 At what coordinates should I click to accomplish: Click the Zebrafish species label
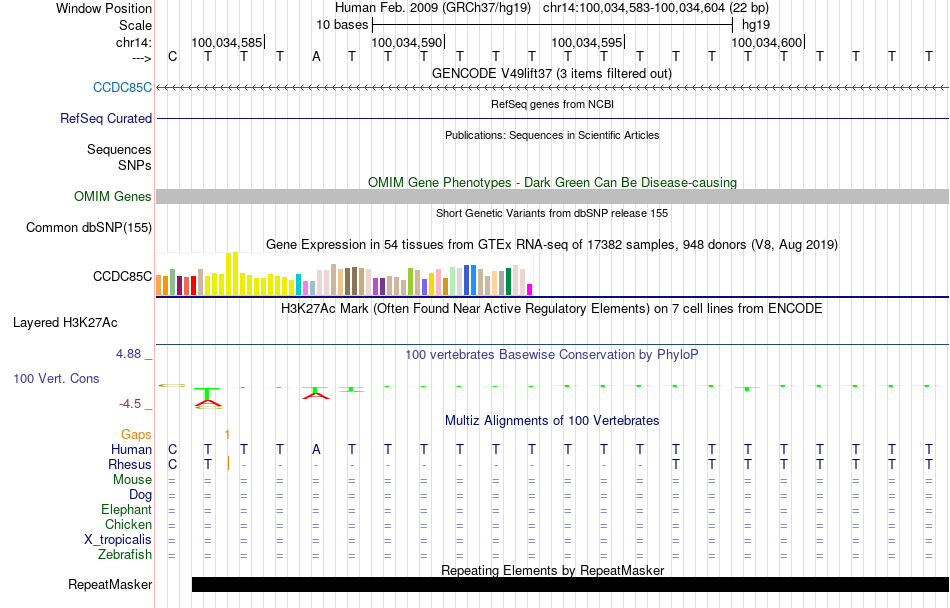125,554
